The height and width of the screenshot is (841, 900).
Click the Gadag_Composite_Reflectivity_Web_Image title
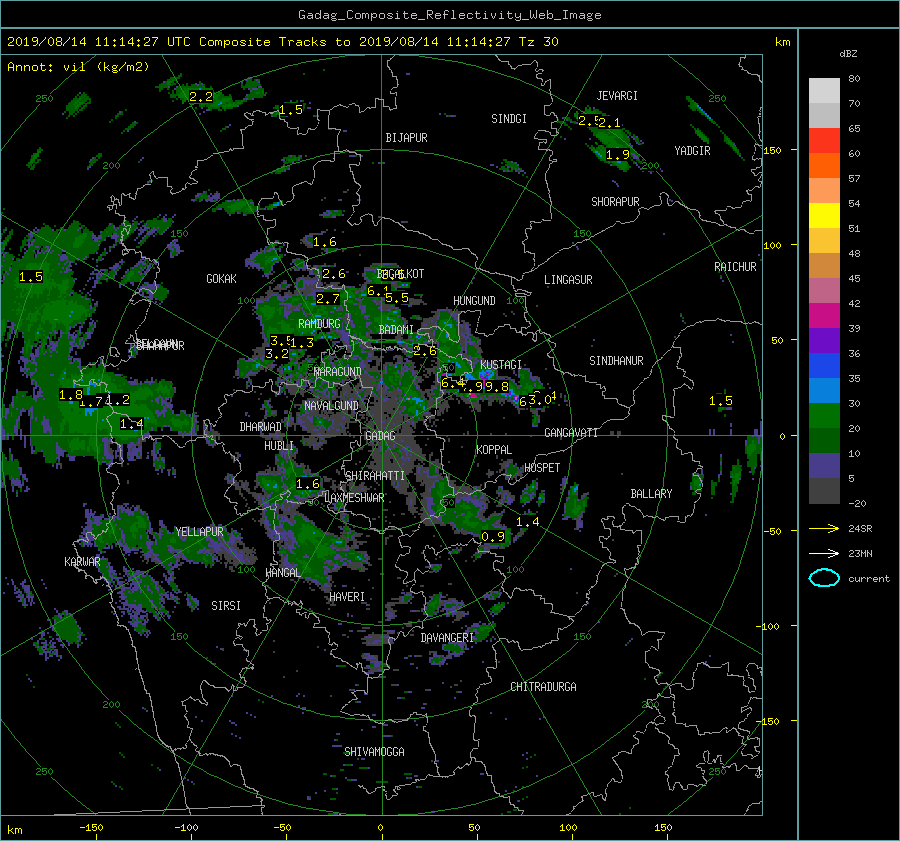point(449,15)
